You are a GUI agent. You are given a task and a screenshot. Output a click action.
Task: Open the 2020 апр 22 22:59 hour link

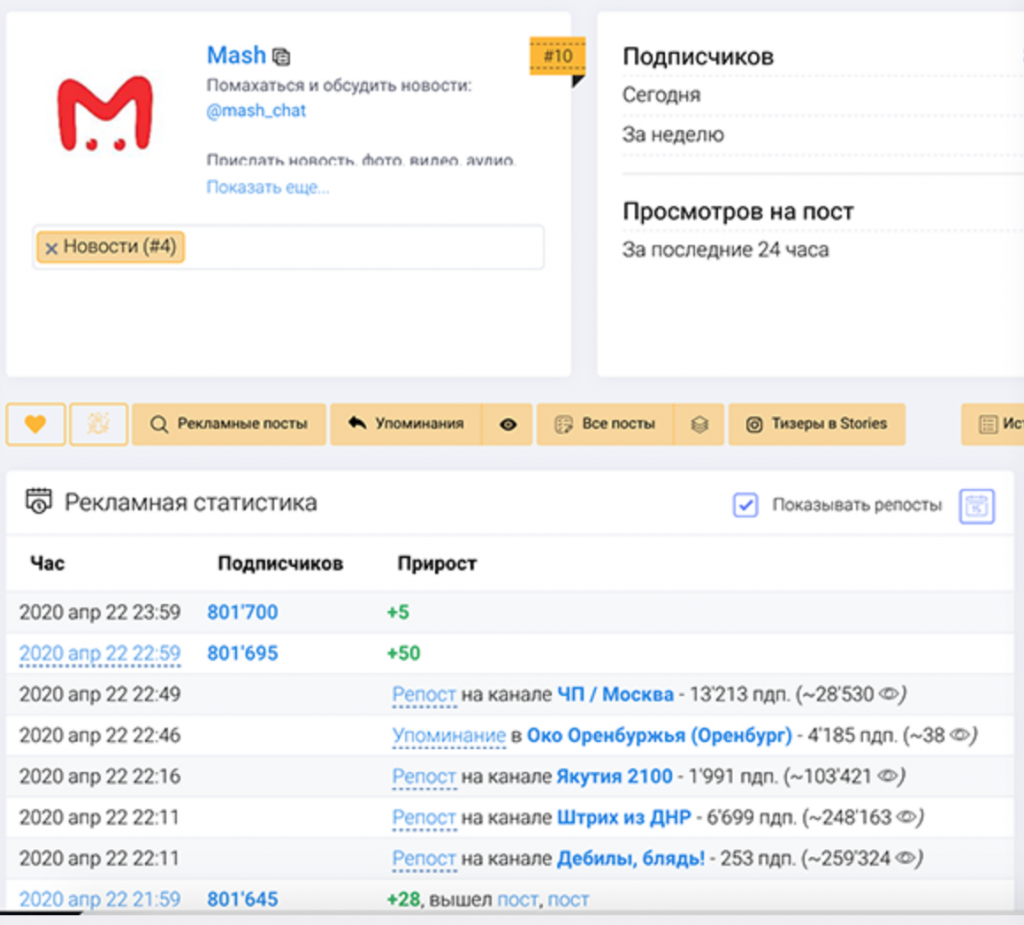coord(100,653)
